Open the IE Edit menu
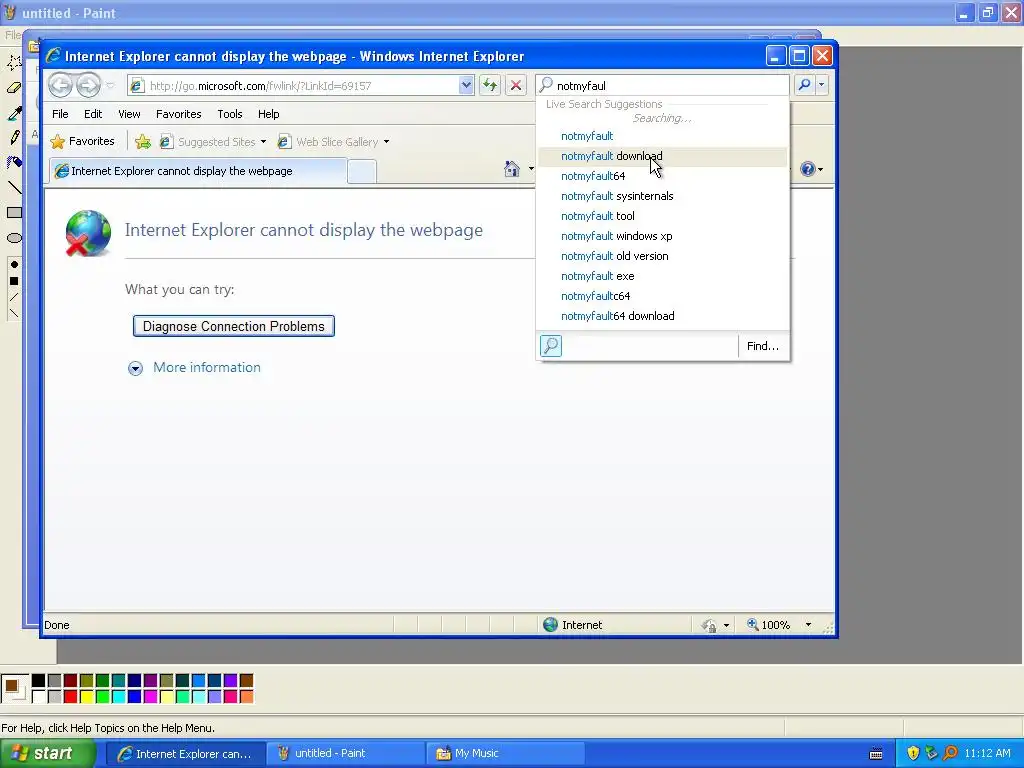1024x768 pixels. point(93,114)
